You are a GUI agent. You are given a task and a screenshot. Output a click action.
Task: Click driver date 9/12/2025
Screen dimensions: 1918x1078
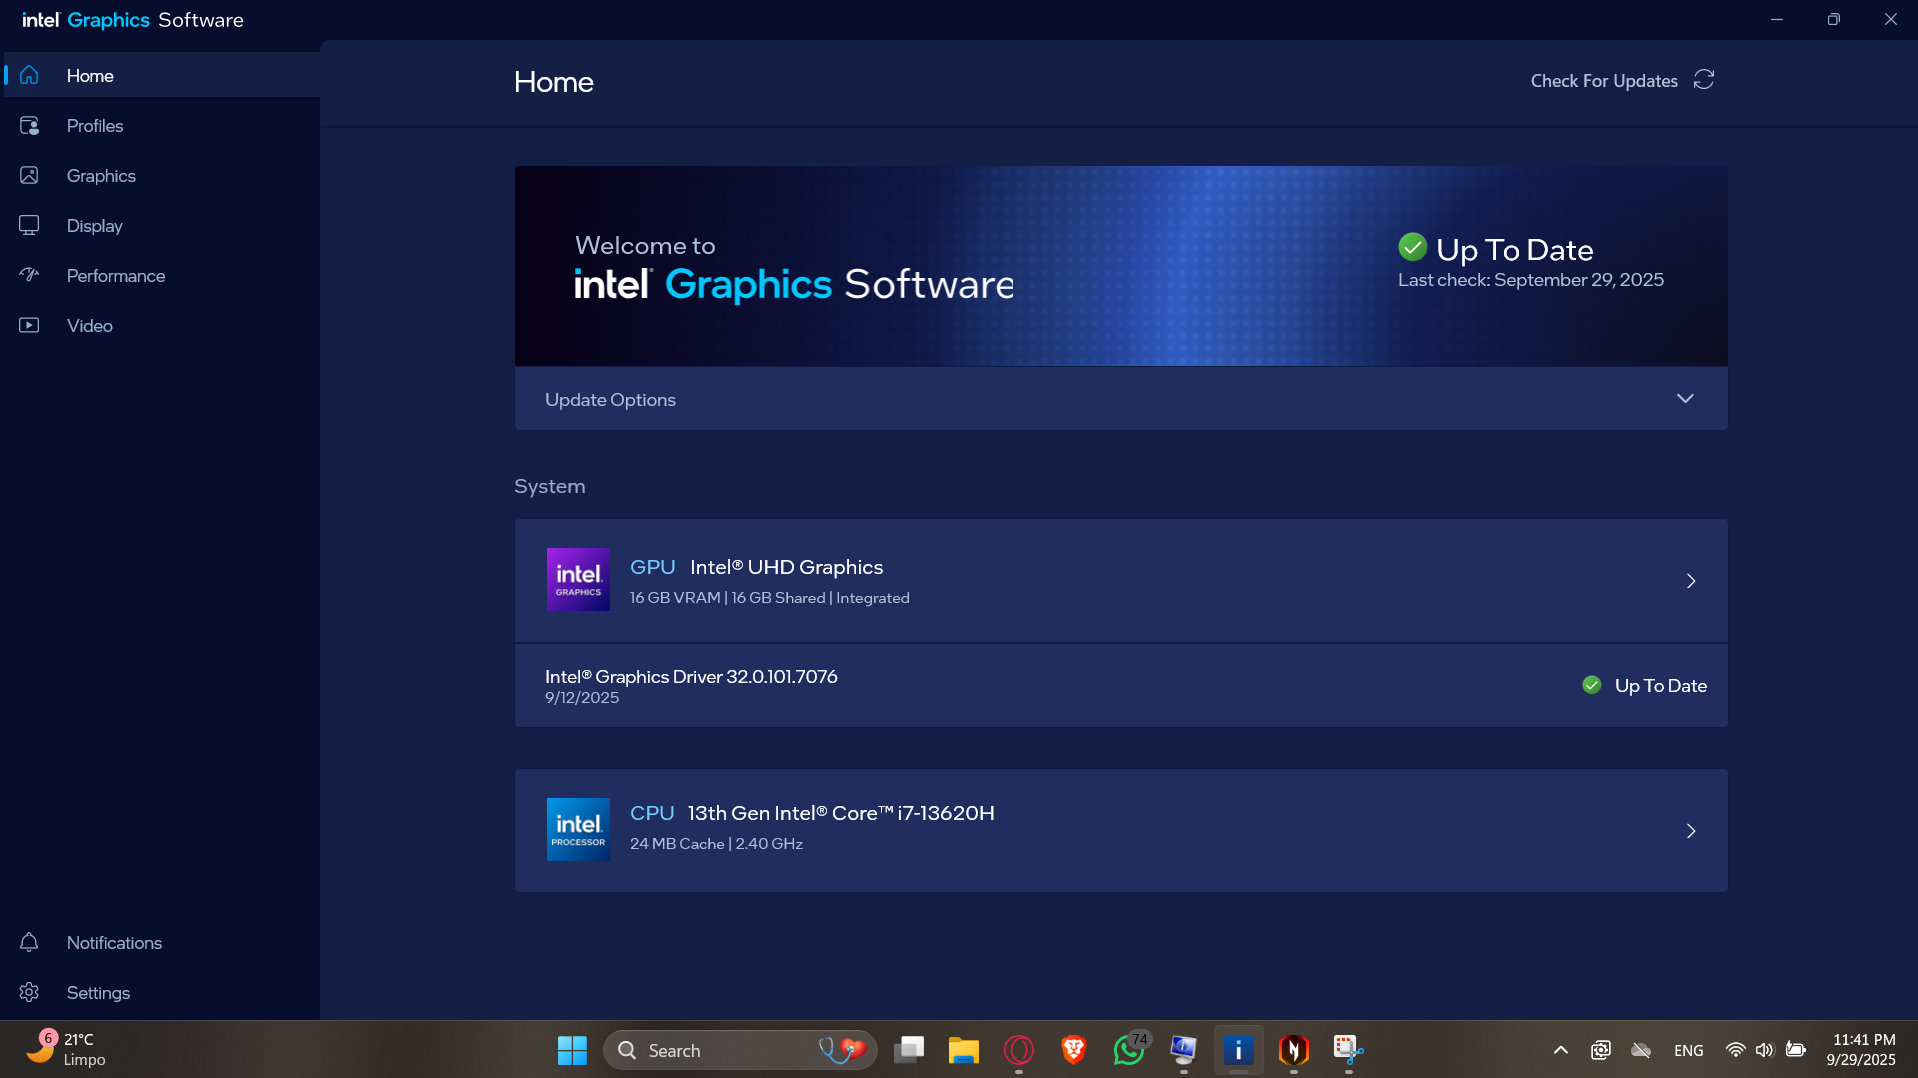[582, 698]
